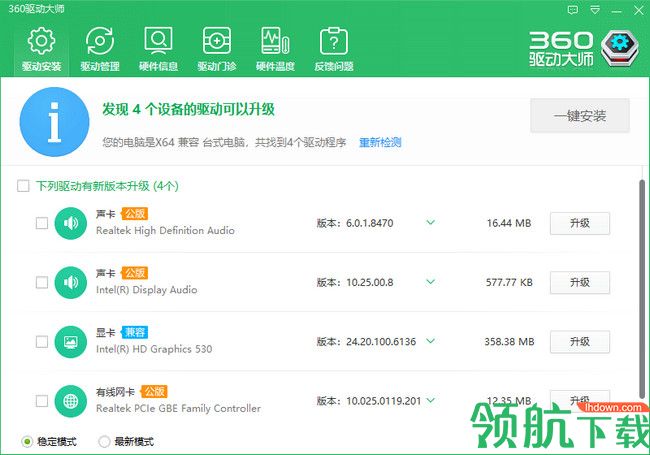Screen dimensions: 650x455
Task: Click the feedback chat icon in title bar
Action: click(573, 10)
